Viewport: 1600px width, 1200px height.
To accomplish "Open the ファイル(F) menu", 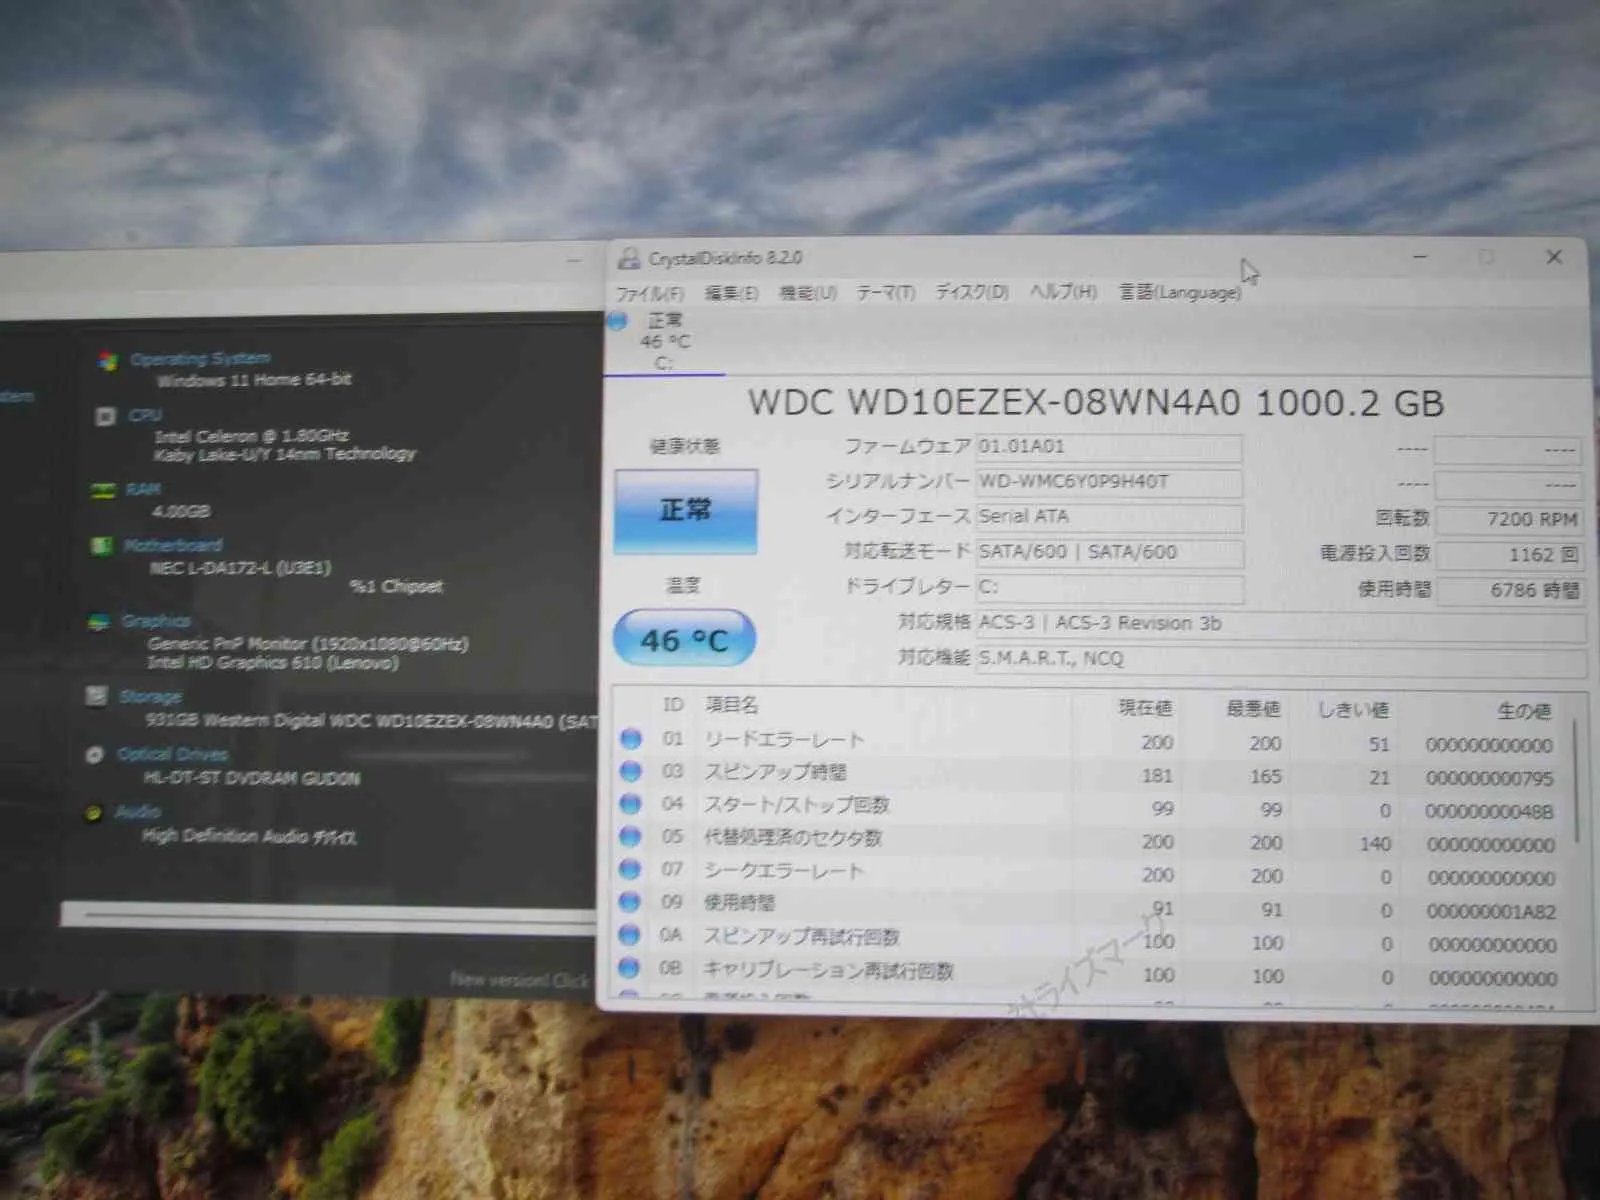I will click(x=649, y=293).
